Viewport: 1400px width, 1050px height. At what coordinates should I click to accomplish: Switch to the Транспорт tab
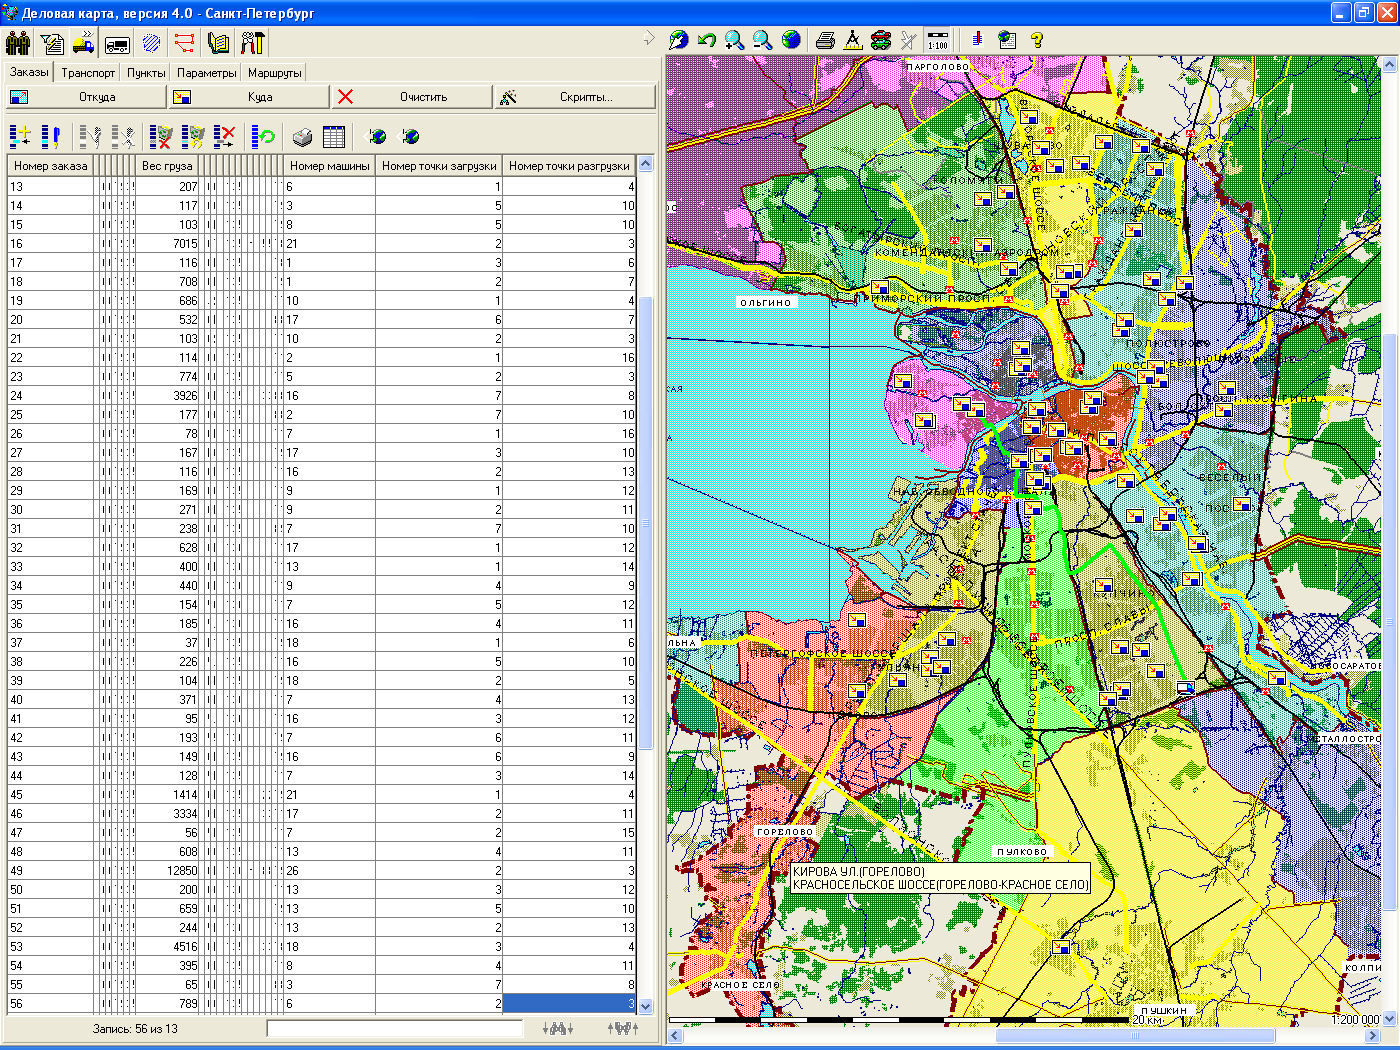pyautogui.click(x=88, y=73)
